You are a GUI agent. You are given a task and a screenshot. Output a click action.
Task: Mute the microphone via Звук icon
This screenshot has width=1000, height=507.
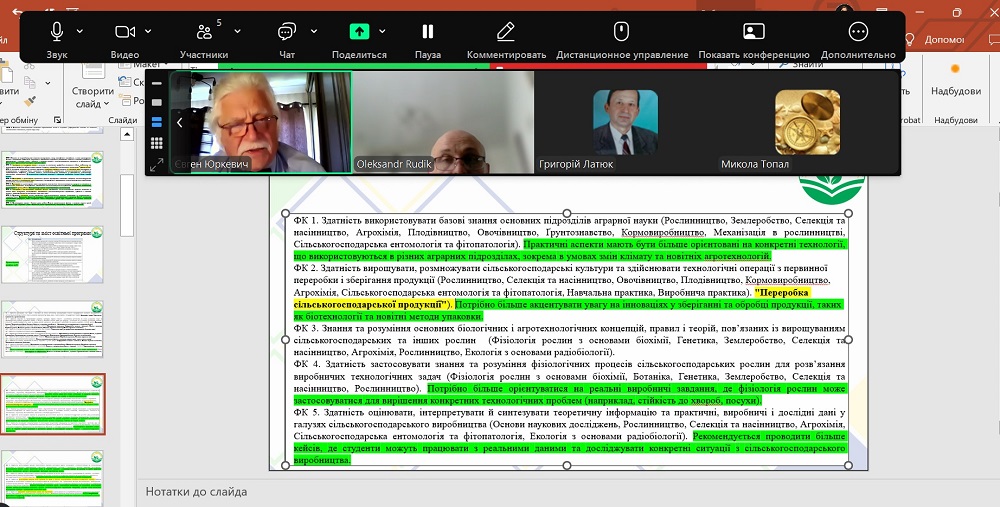(57, 32)
